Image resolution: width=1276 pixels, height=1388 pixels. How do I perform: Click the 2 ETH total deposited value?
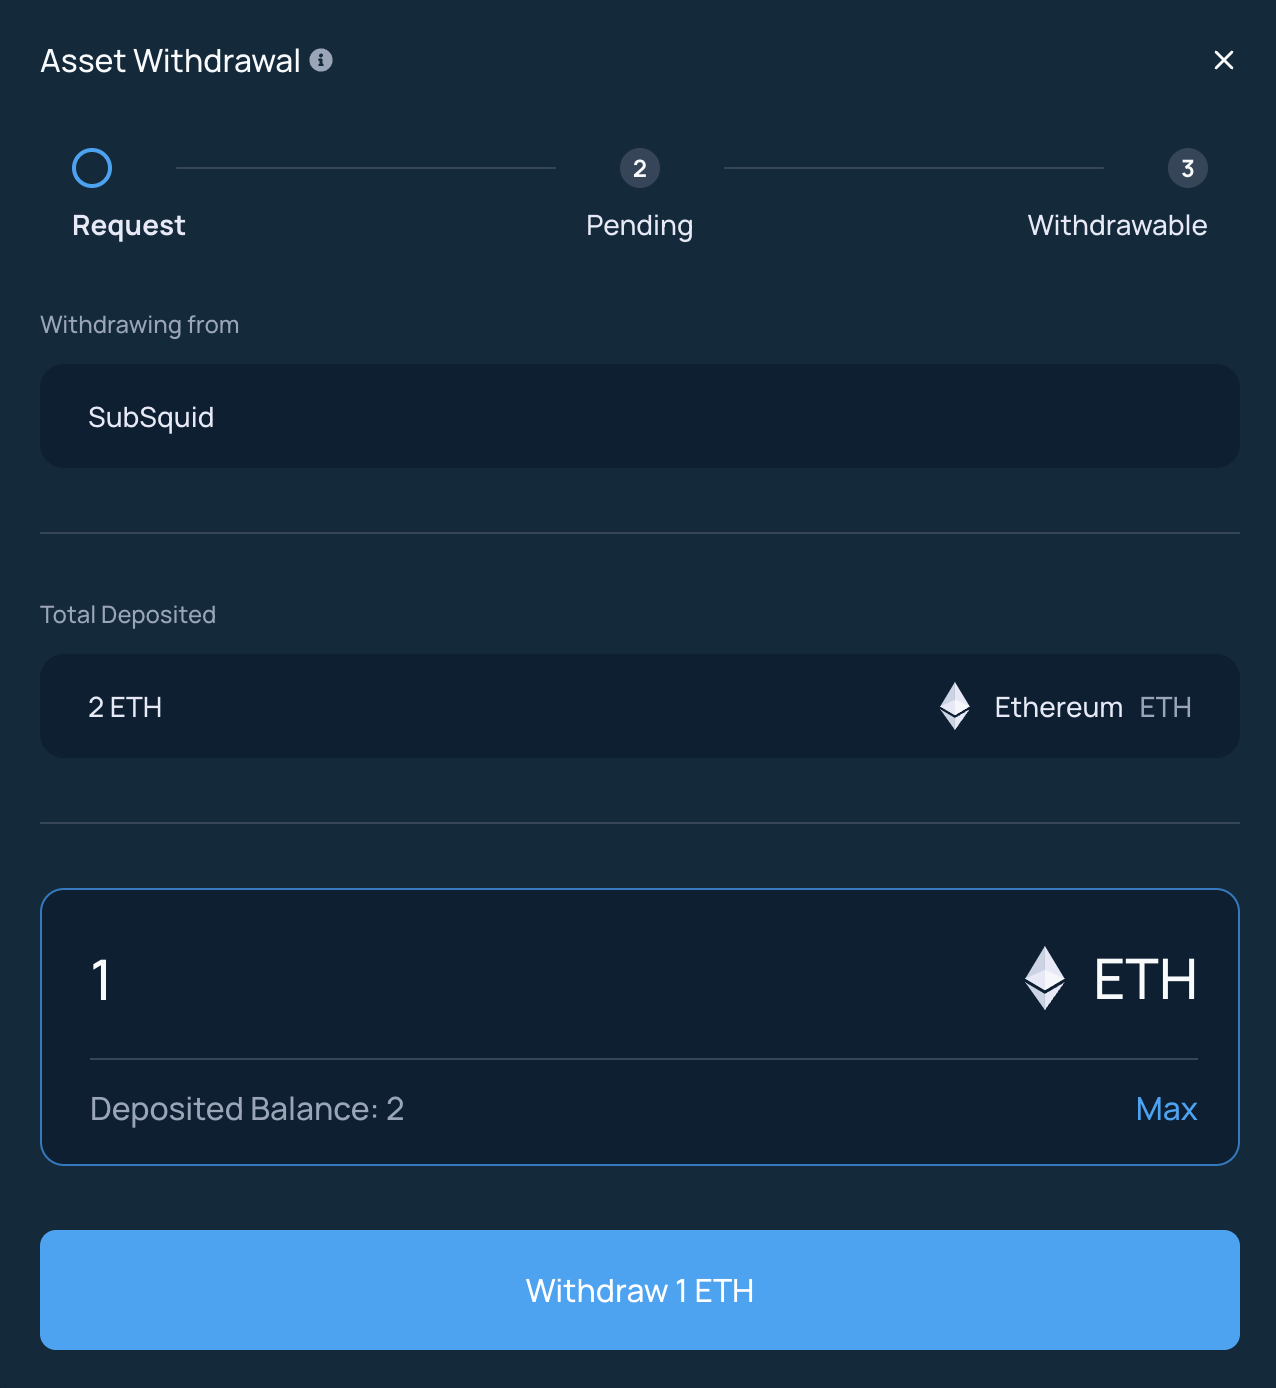(x=125, y=707)
